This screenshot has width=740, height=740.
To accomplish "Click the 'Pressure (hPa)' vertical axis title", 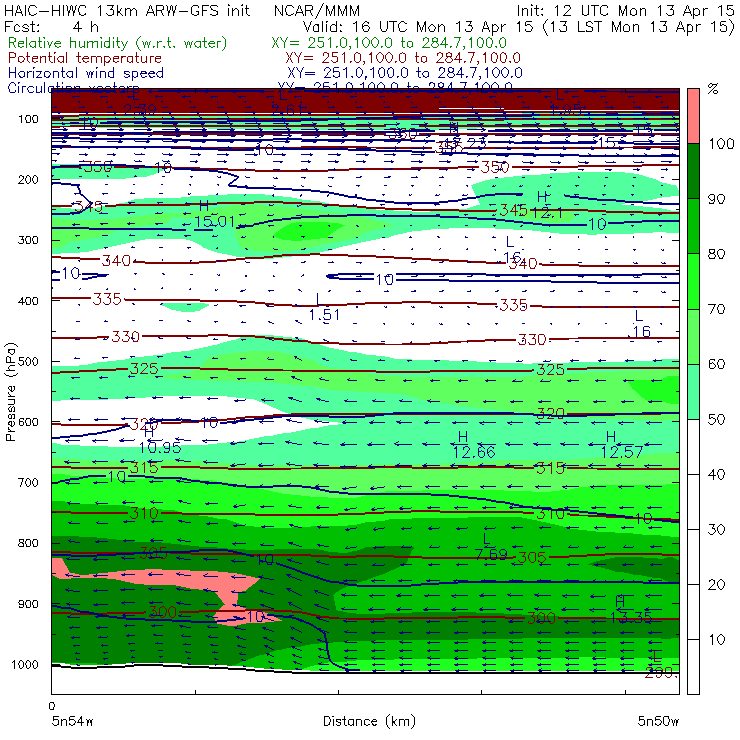I will coord(10,392).
